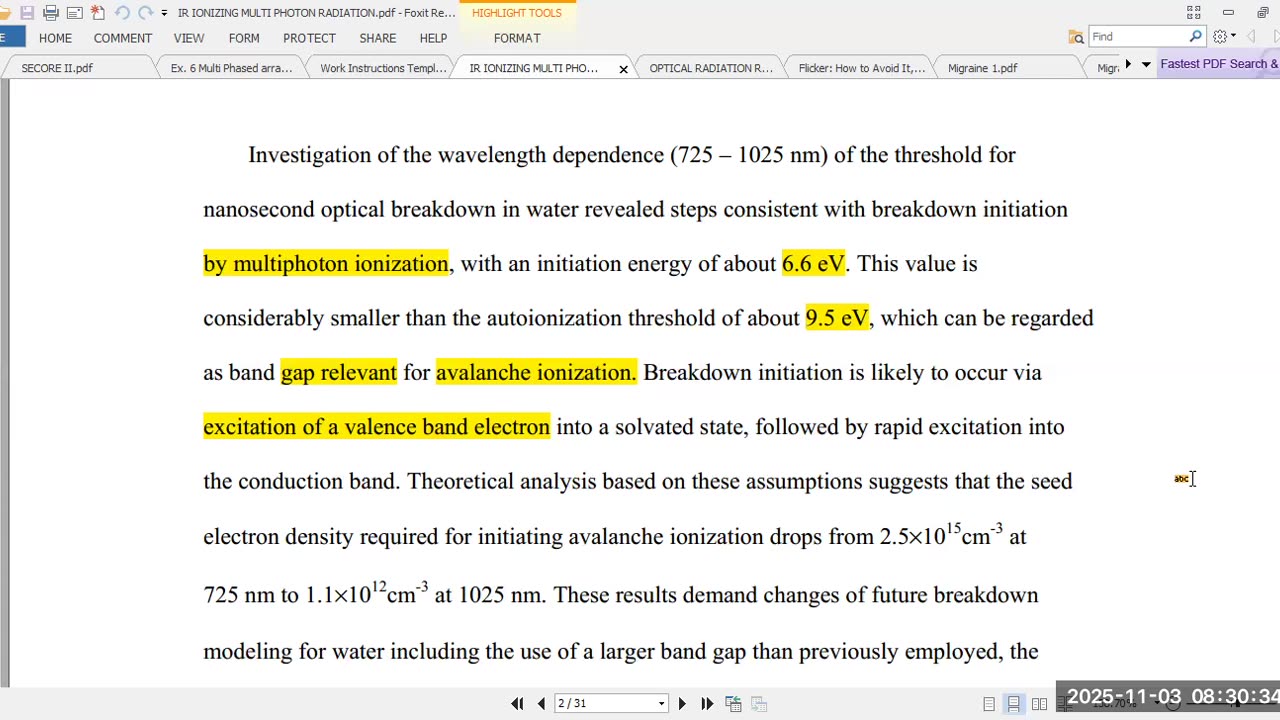The width and height of the screenshot is (1280, 720).
Task: Open the quick access toolbar customize dropdown
Action: tap(164, 13)
